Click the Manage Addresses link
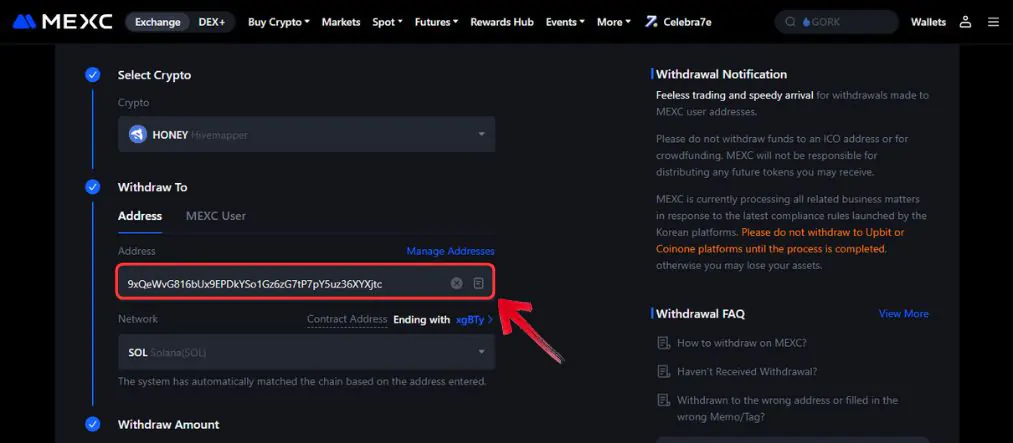1013x443 pixels. click(x=450, y=251)
